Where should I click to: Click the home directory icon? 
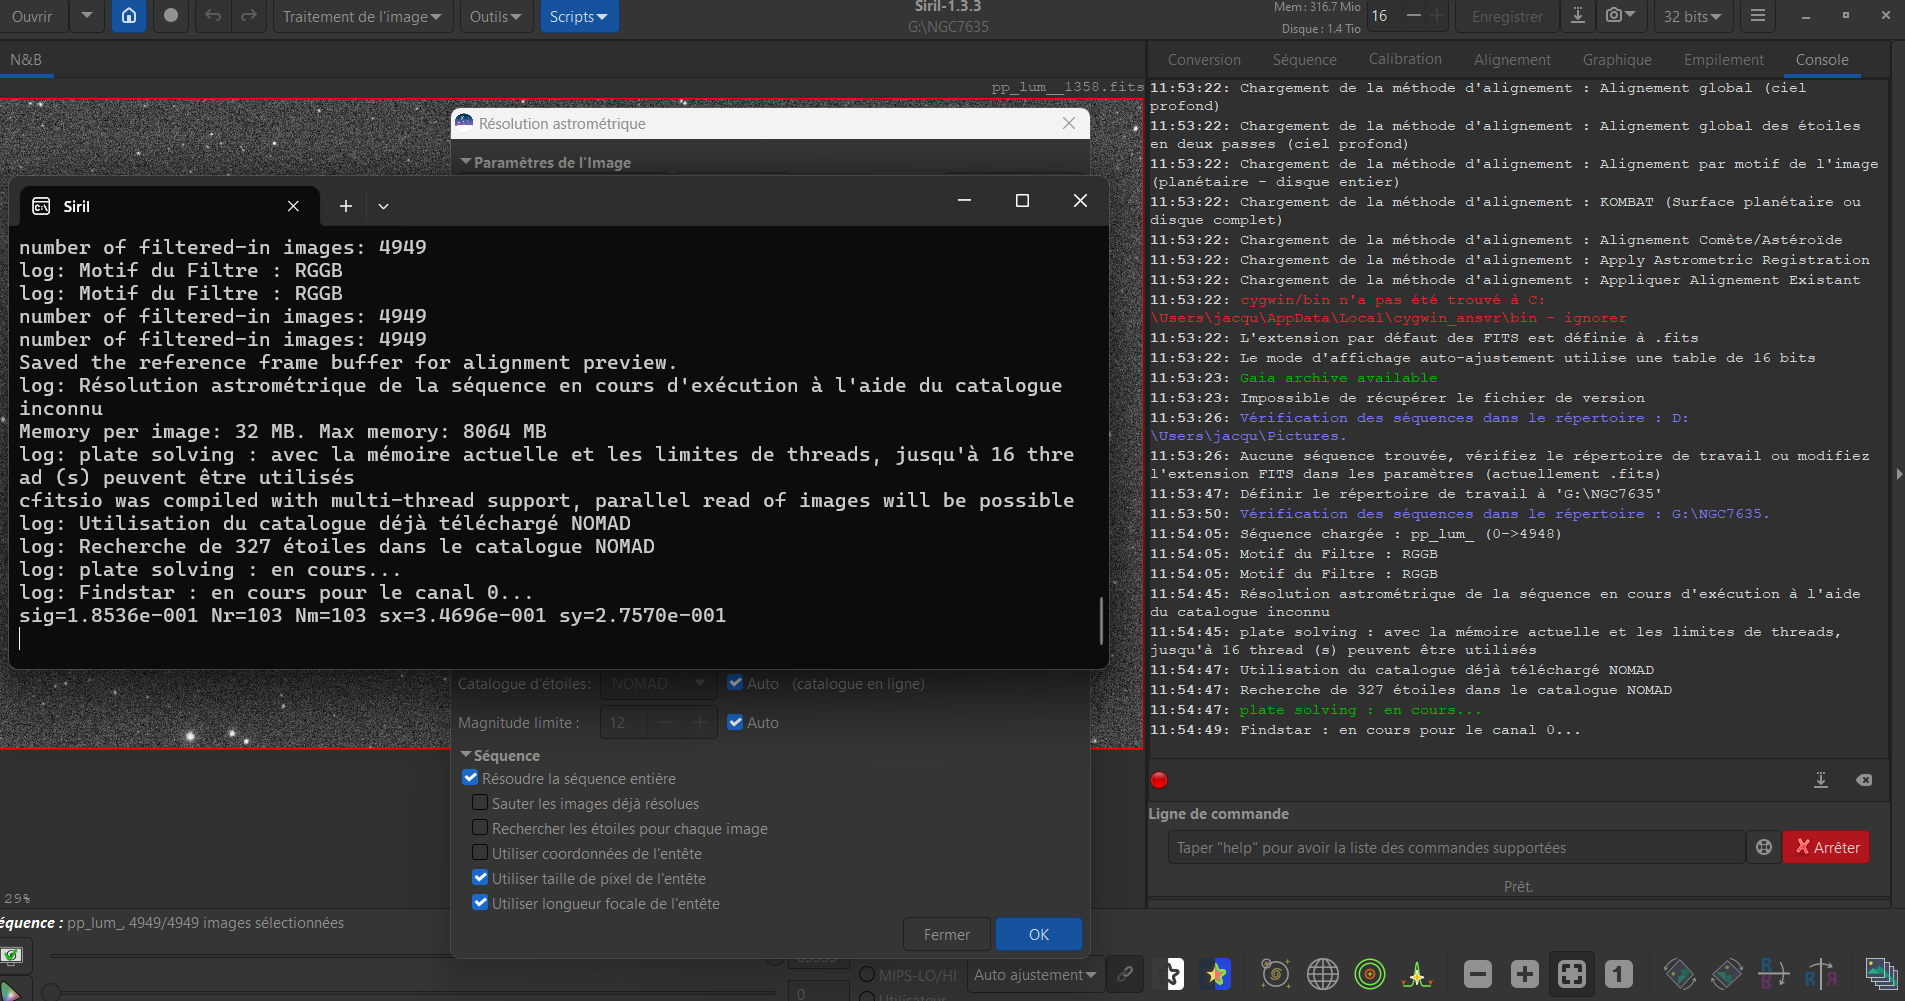[129, 16]
